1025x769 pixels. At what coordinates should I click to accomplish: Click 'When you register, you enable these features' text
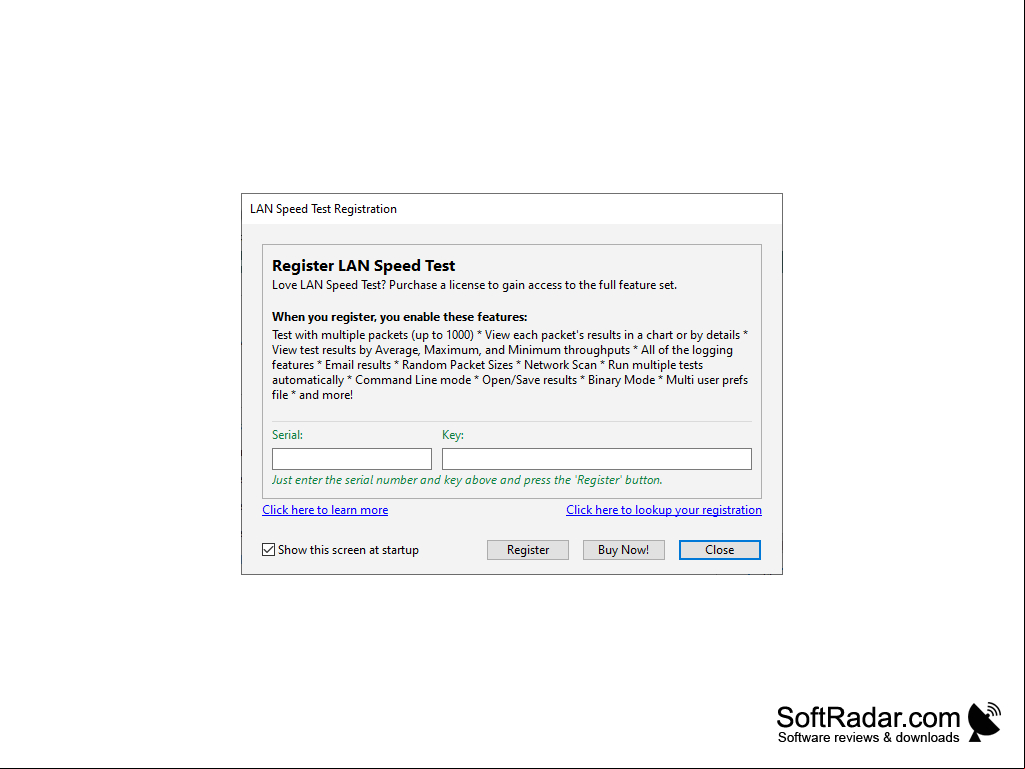[x=399, y=317]
